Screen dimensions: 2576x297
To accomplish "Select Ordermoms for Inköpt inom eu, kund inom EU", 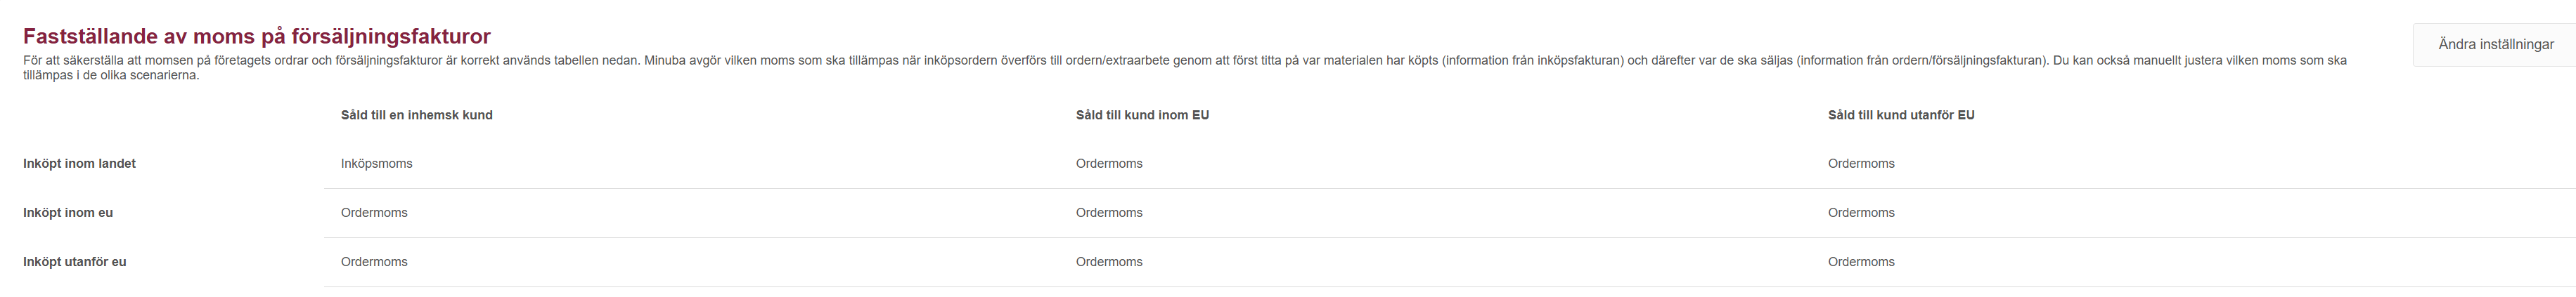I will tap(1108, 213).
